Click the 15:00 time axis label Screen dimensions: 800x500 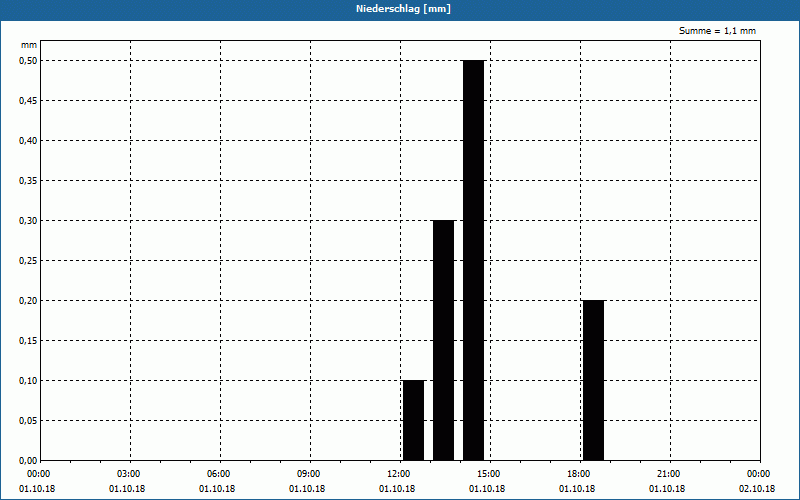491,474
